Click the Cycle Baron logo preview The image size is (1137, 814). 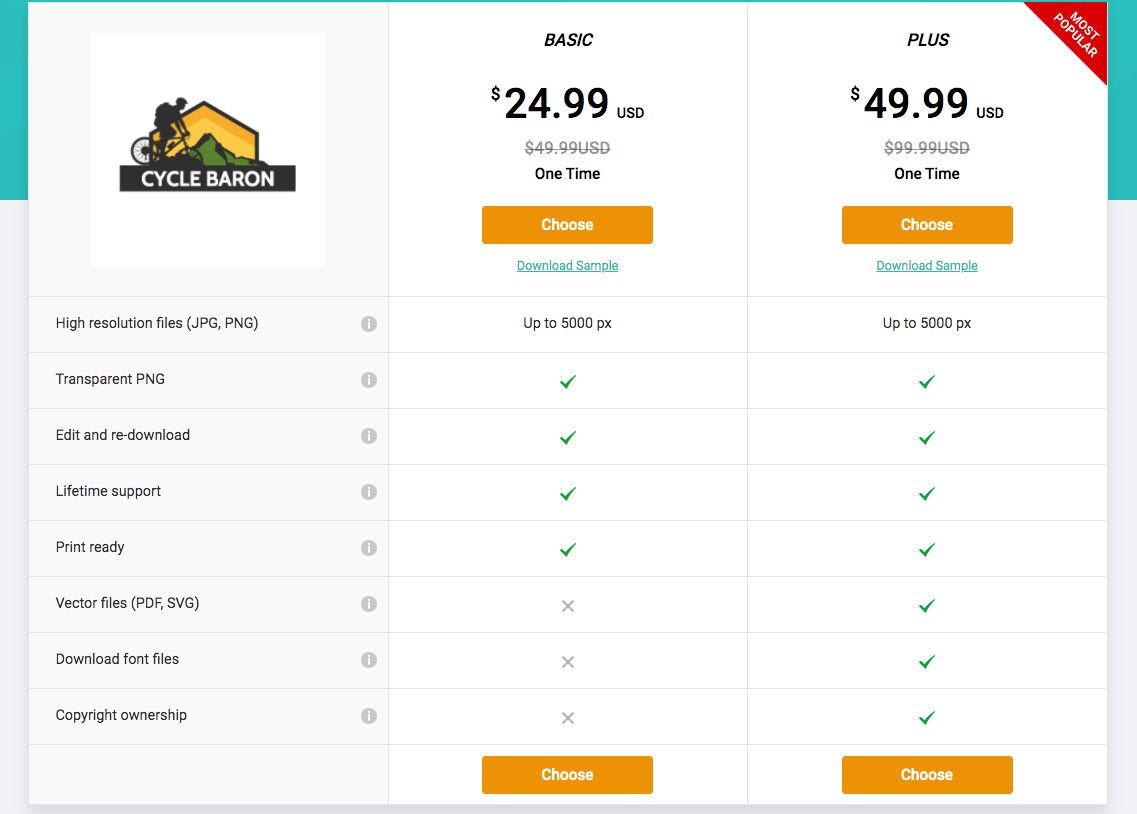coord(208,150)
